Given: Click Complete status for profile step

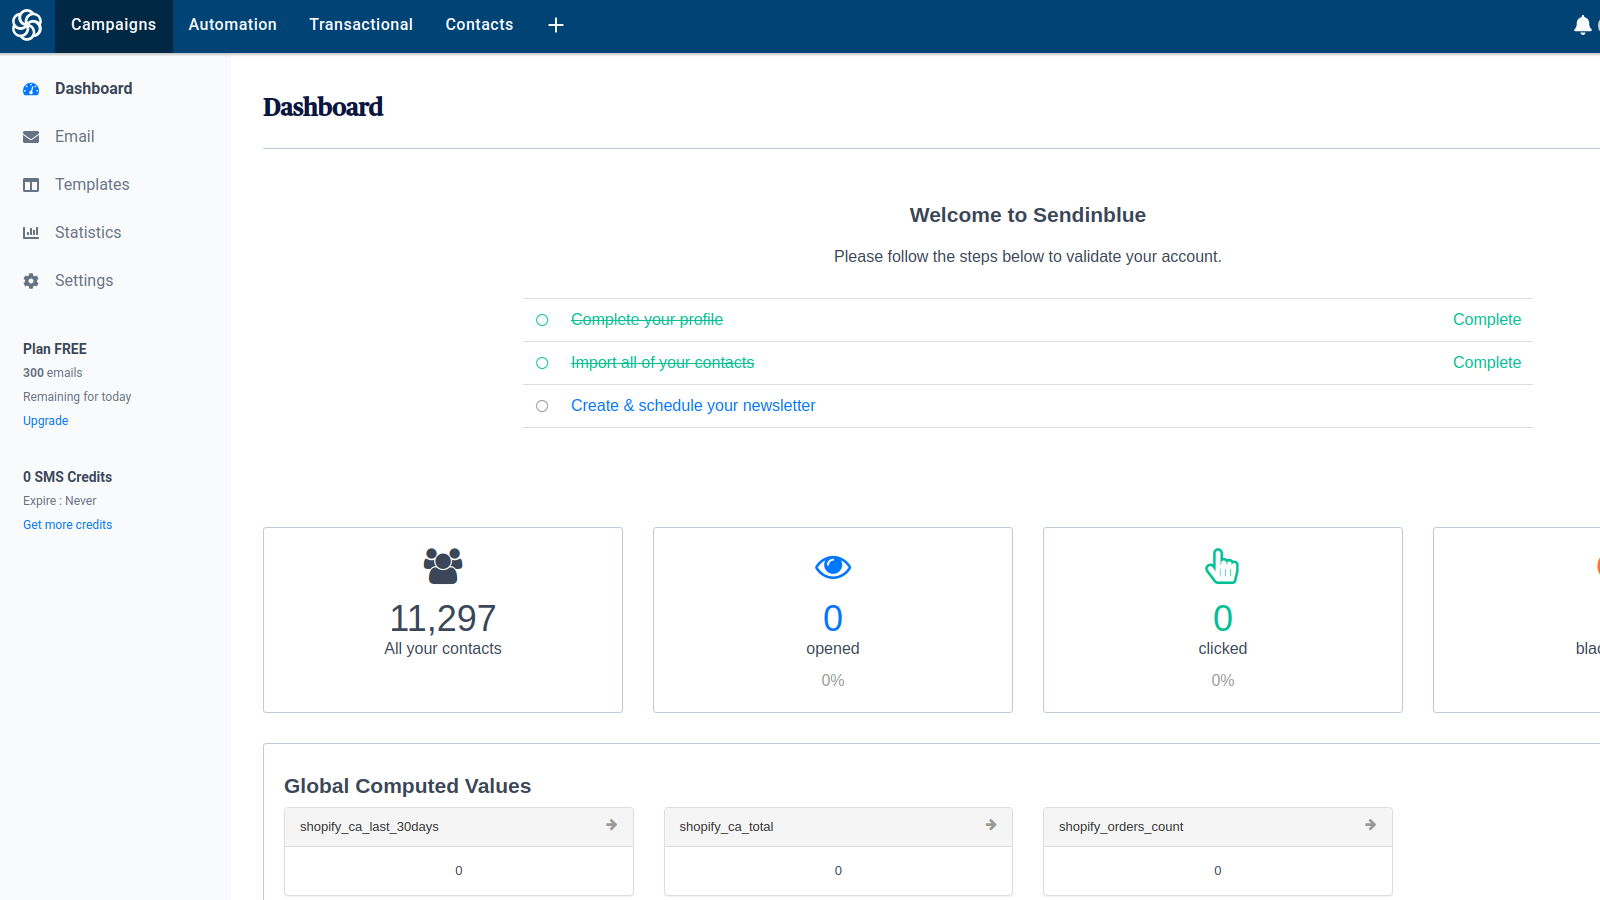Looking at the screenshot, I should pos(1487,320).
